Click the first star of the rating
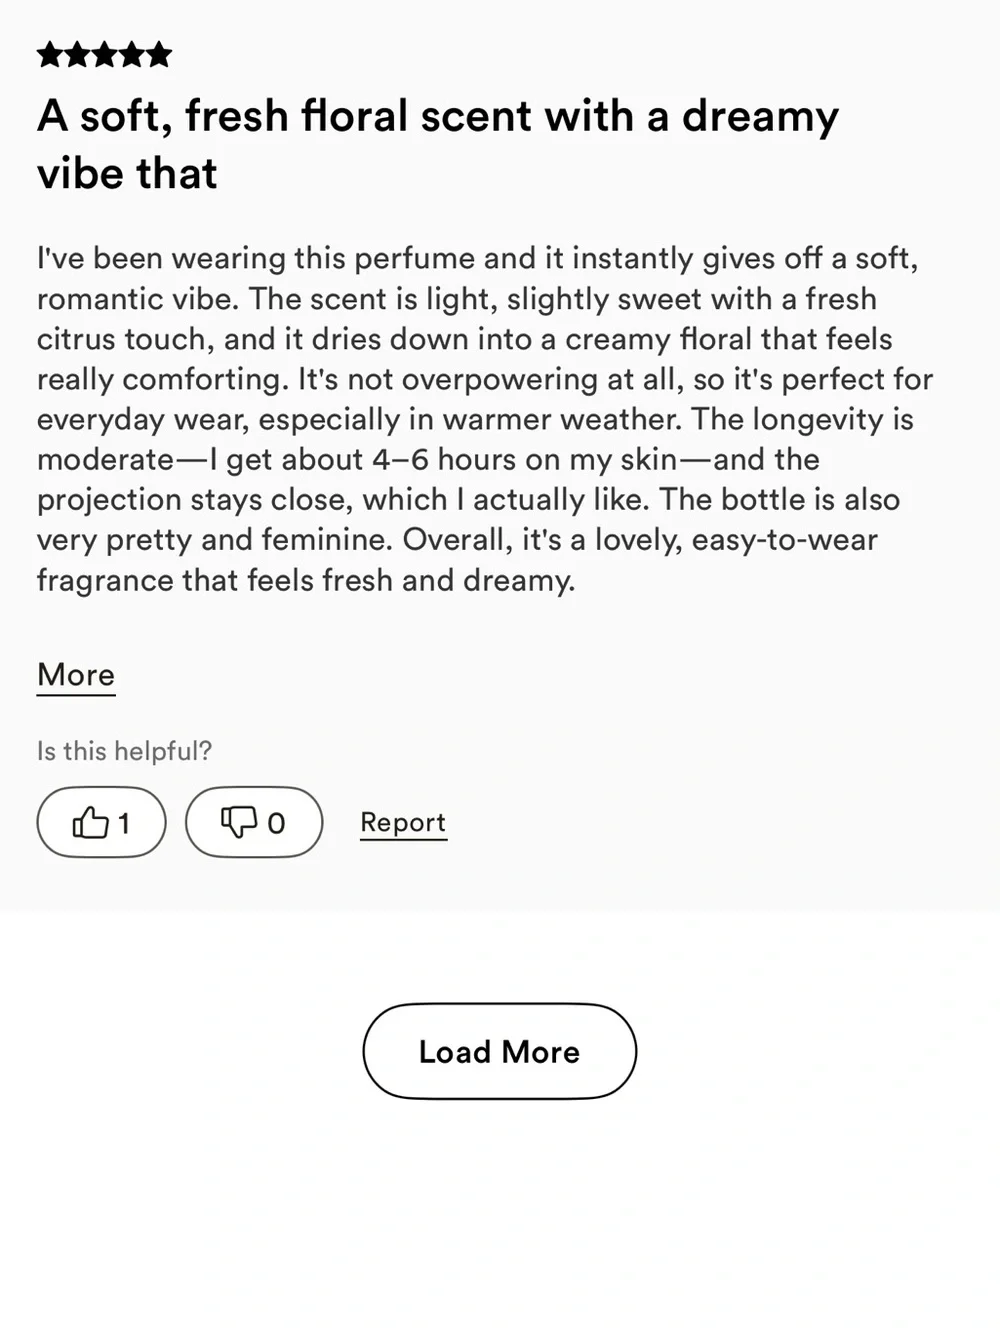Image resolution: width=1000 pixels, height=1333 pixels. 50,54
